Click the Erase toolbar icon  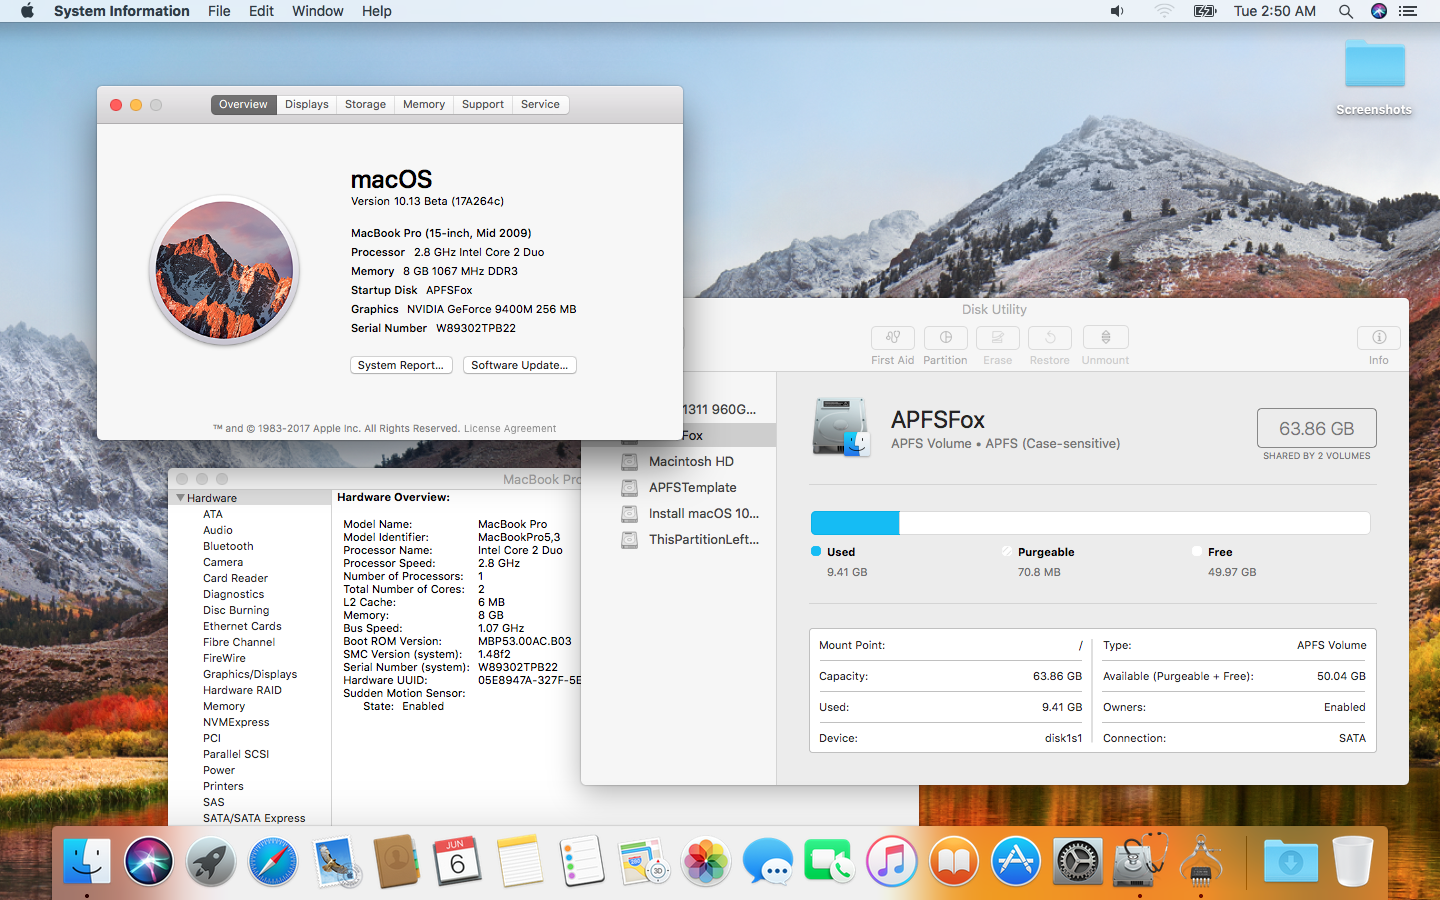tap(997, 338)
